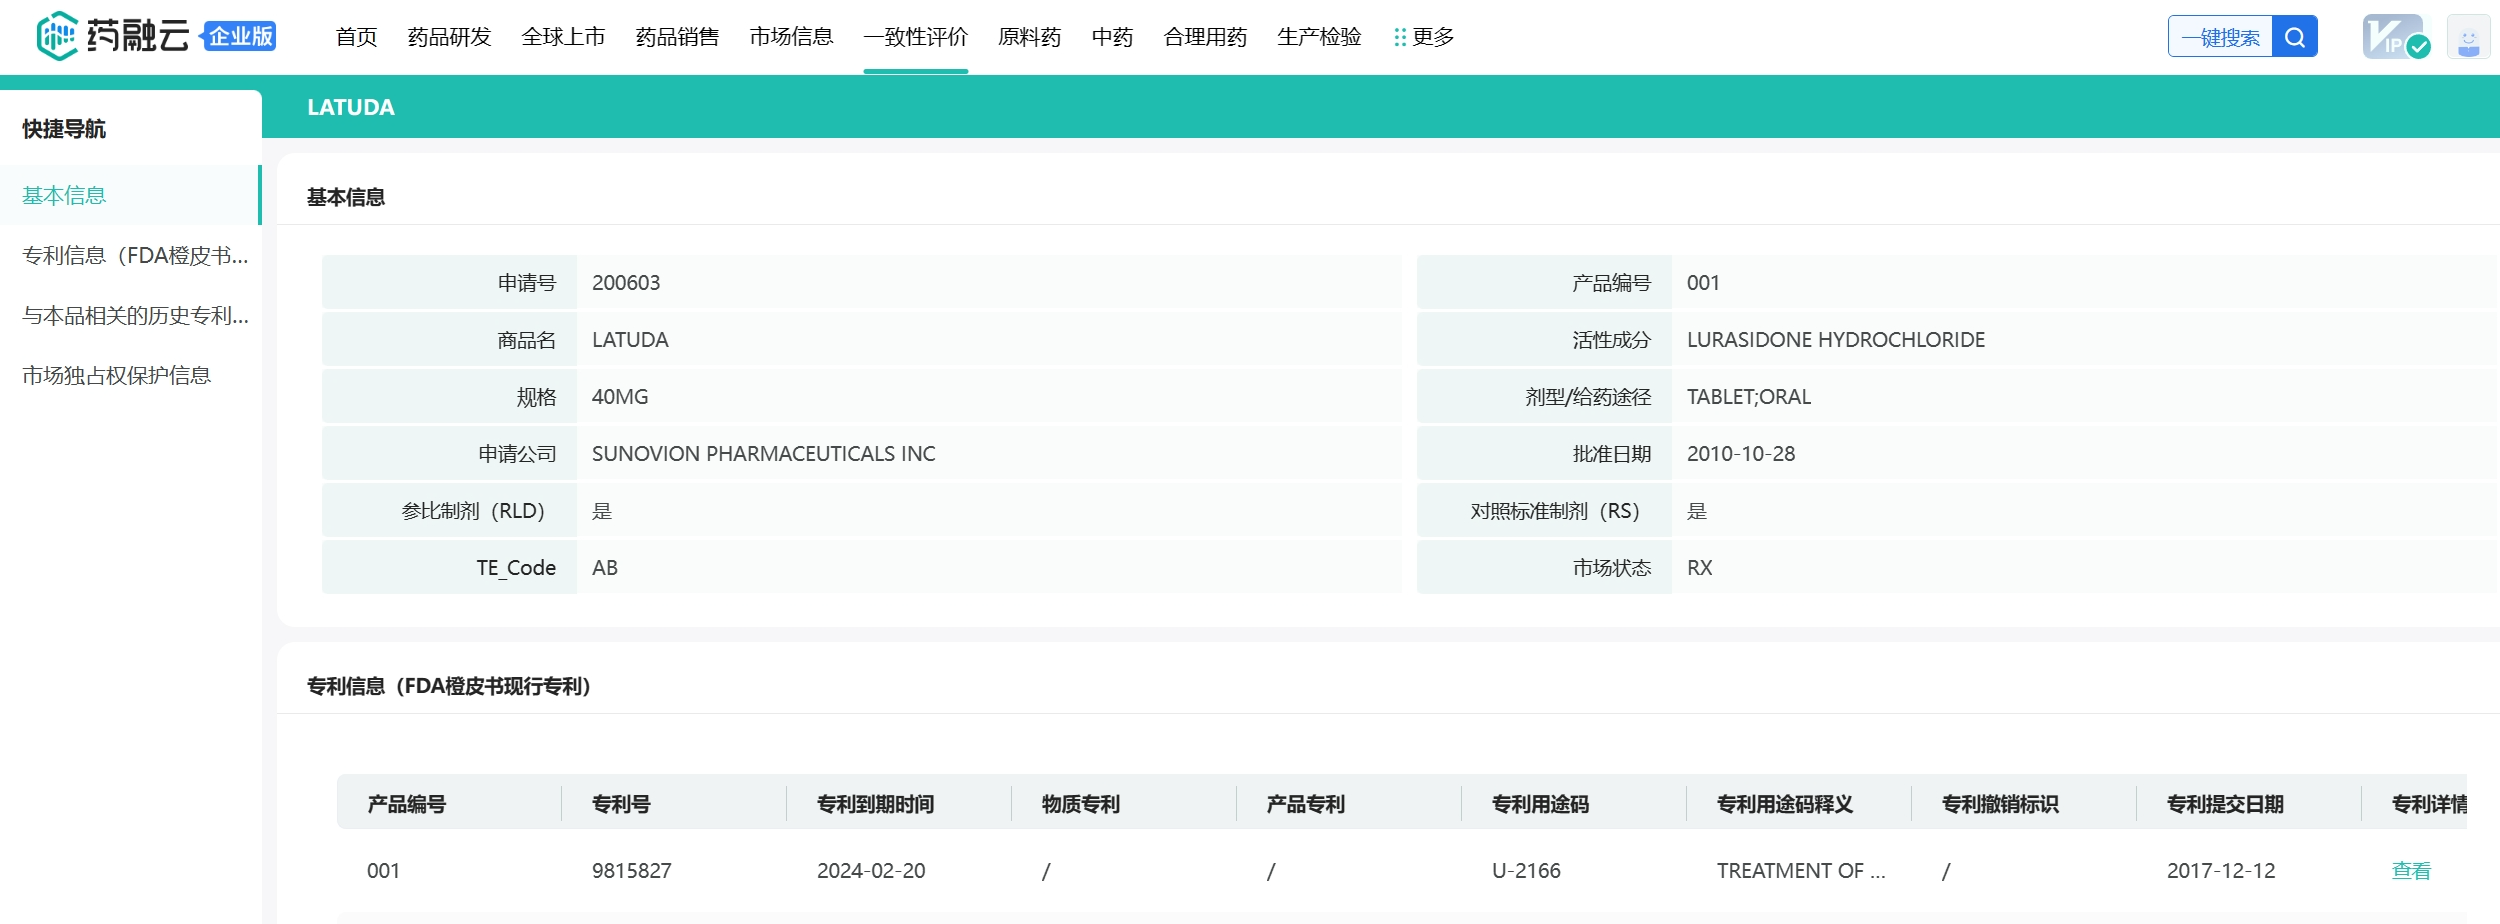Click the 企业版 enterprise badge
Image resolution: width=2500 pixels, height=924 pixels.
240,37
